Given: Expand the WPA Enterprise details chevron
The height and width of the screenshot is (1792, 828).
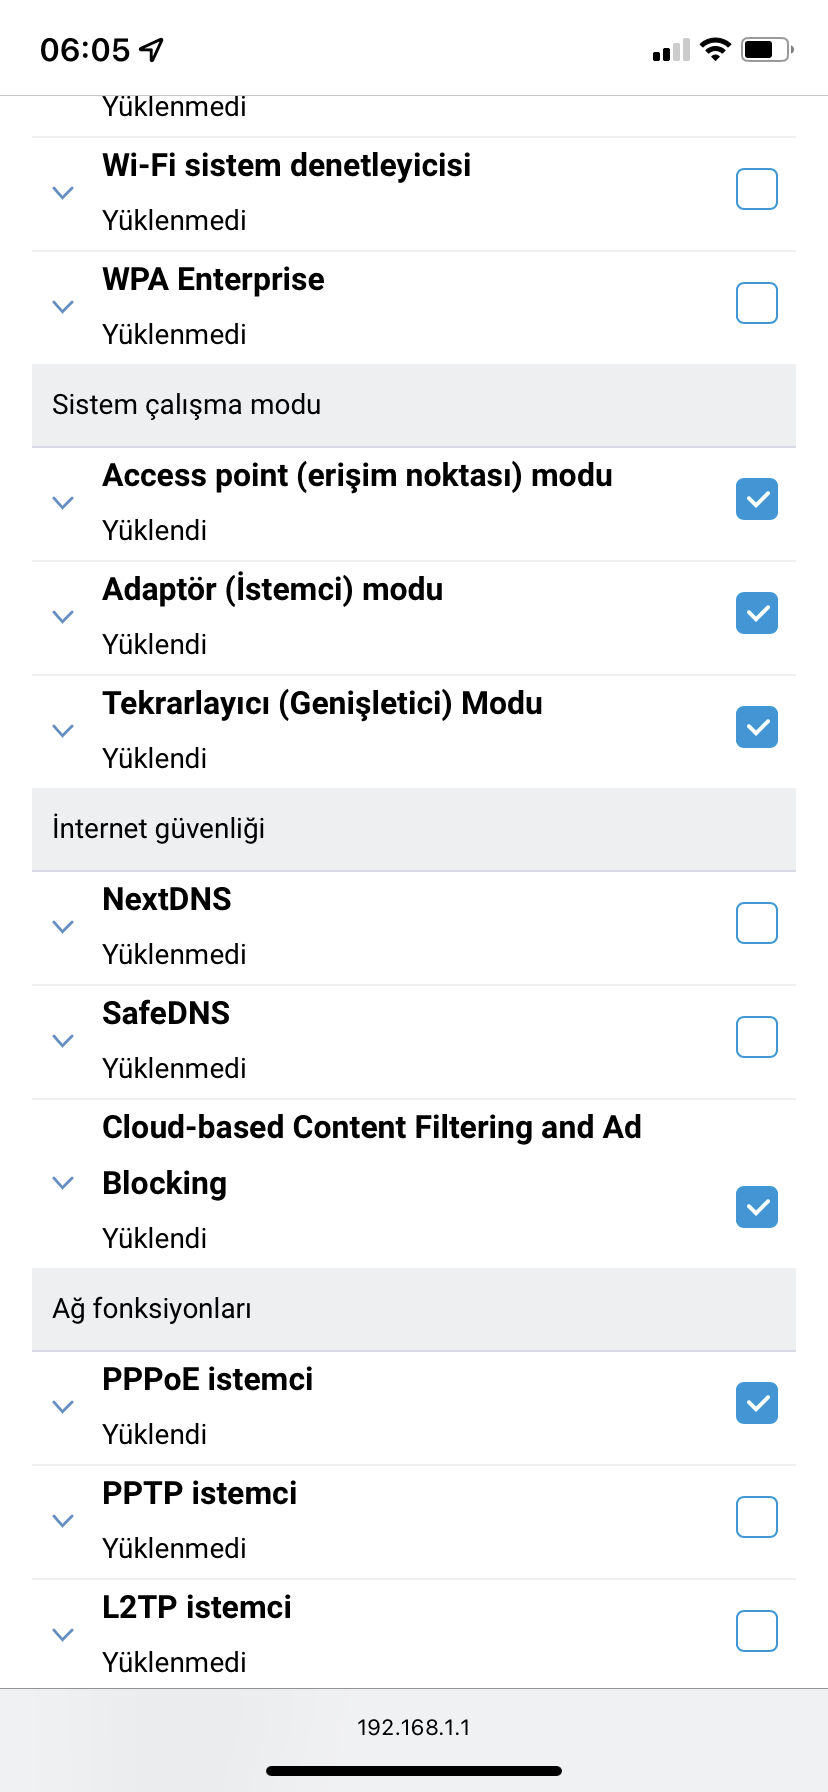Looking at the screenshot, I should [x=63, y=307].
